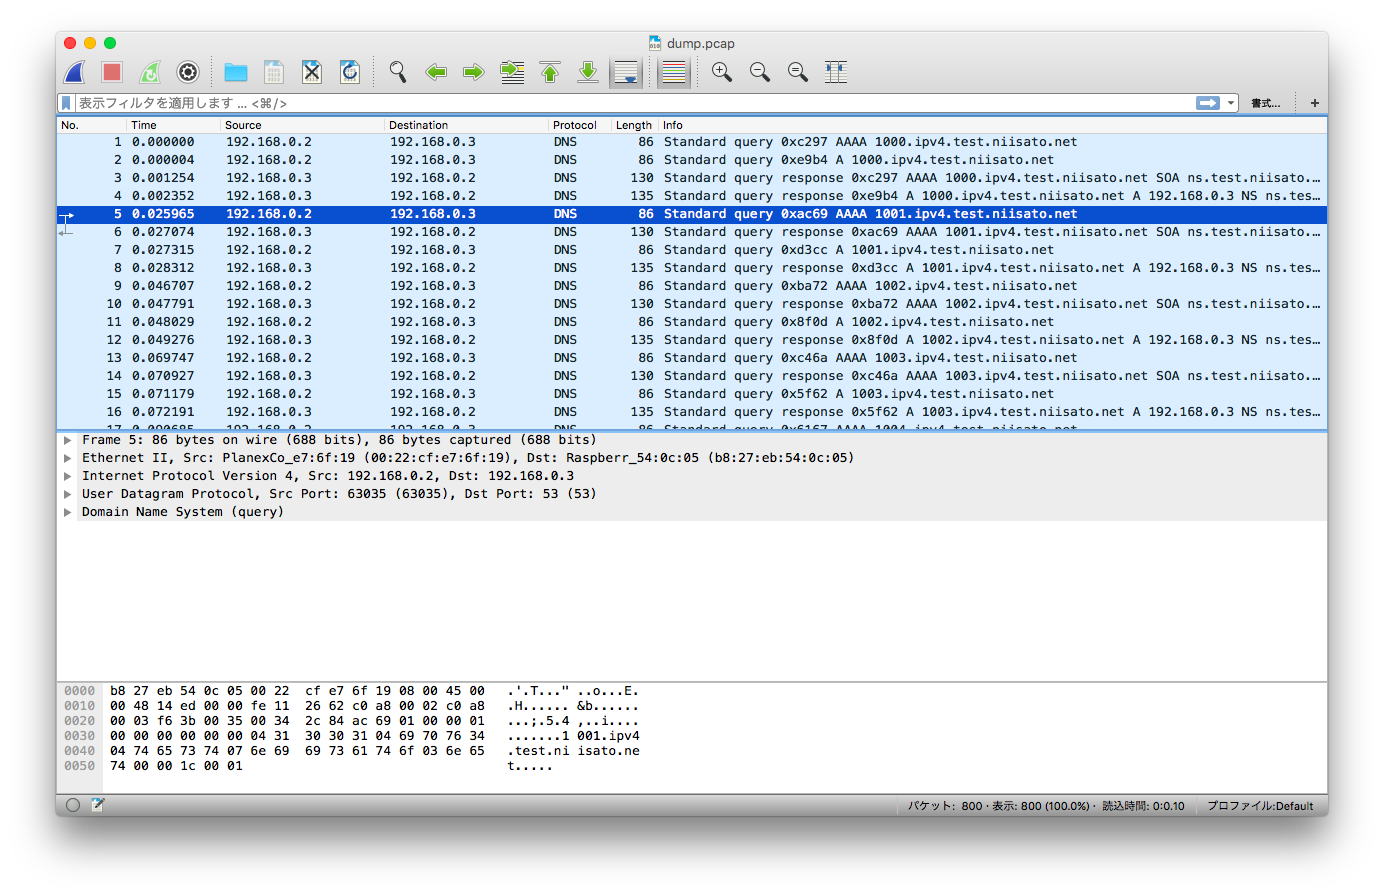This screenshot has height=896, width=1384.
Task: Apply the display filter with the arrow button
Action: [1208, 103]
